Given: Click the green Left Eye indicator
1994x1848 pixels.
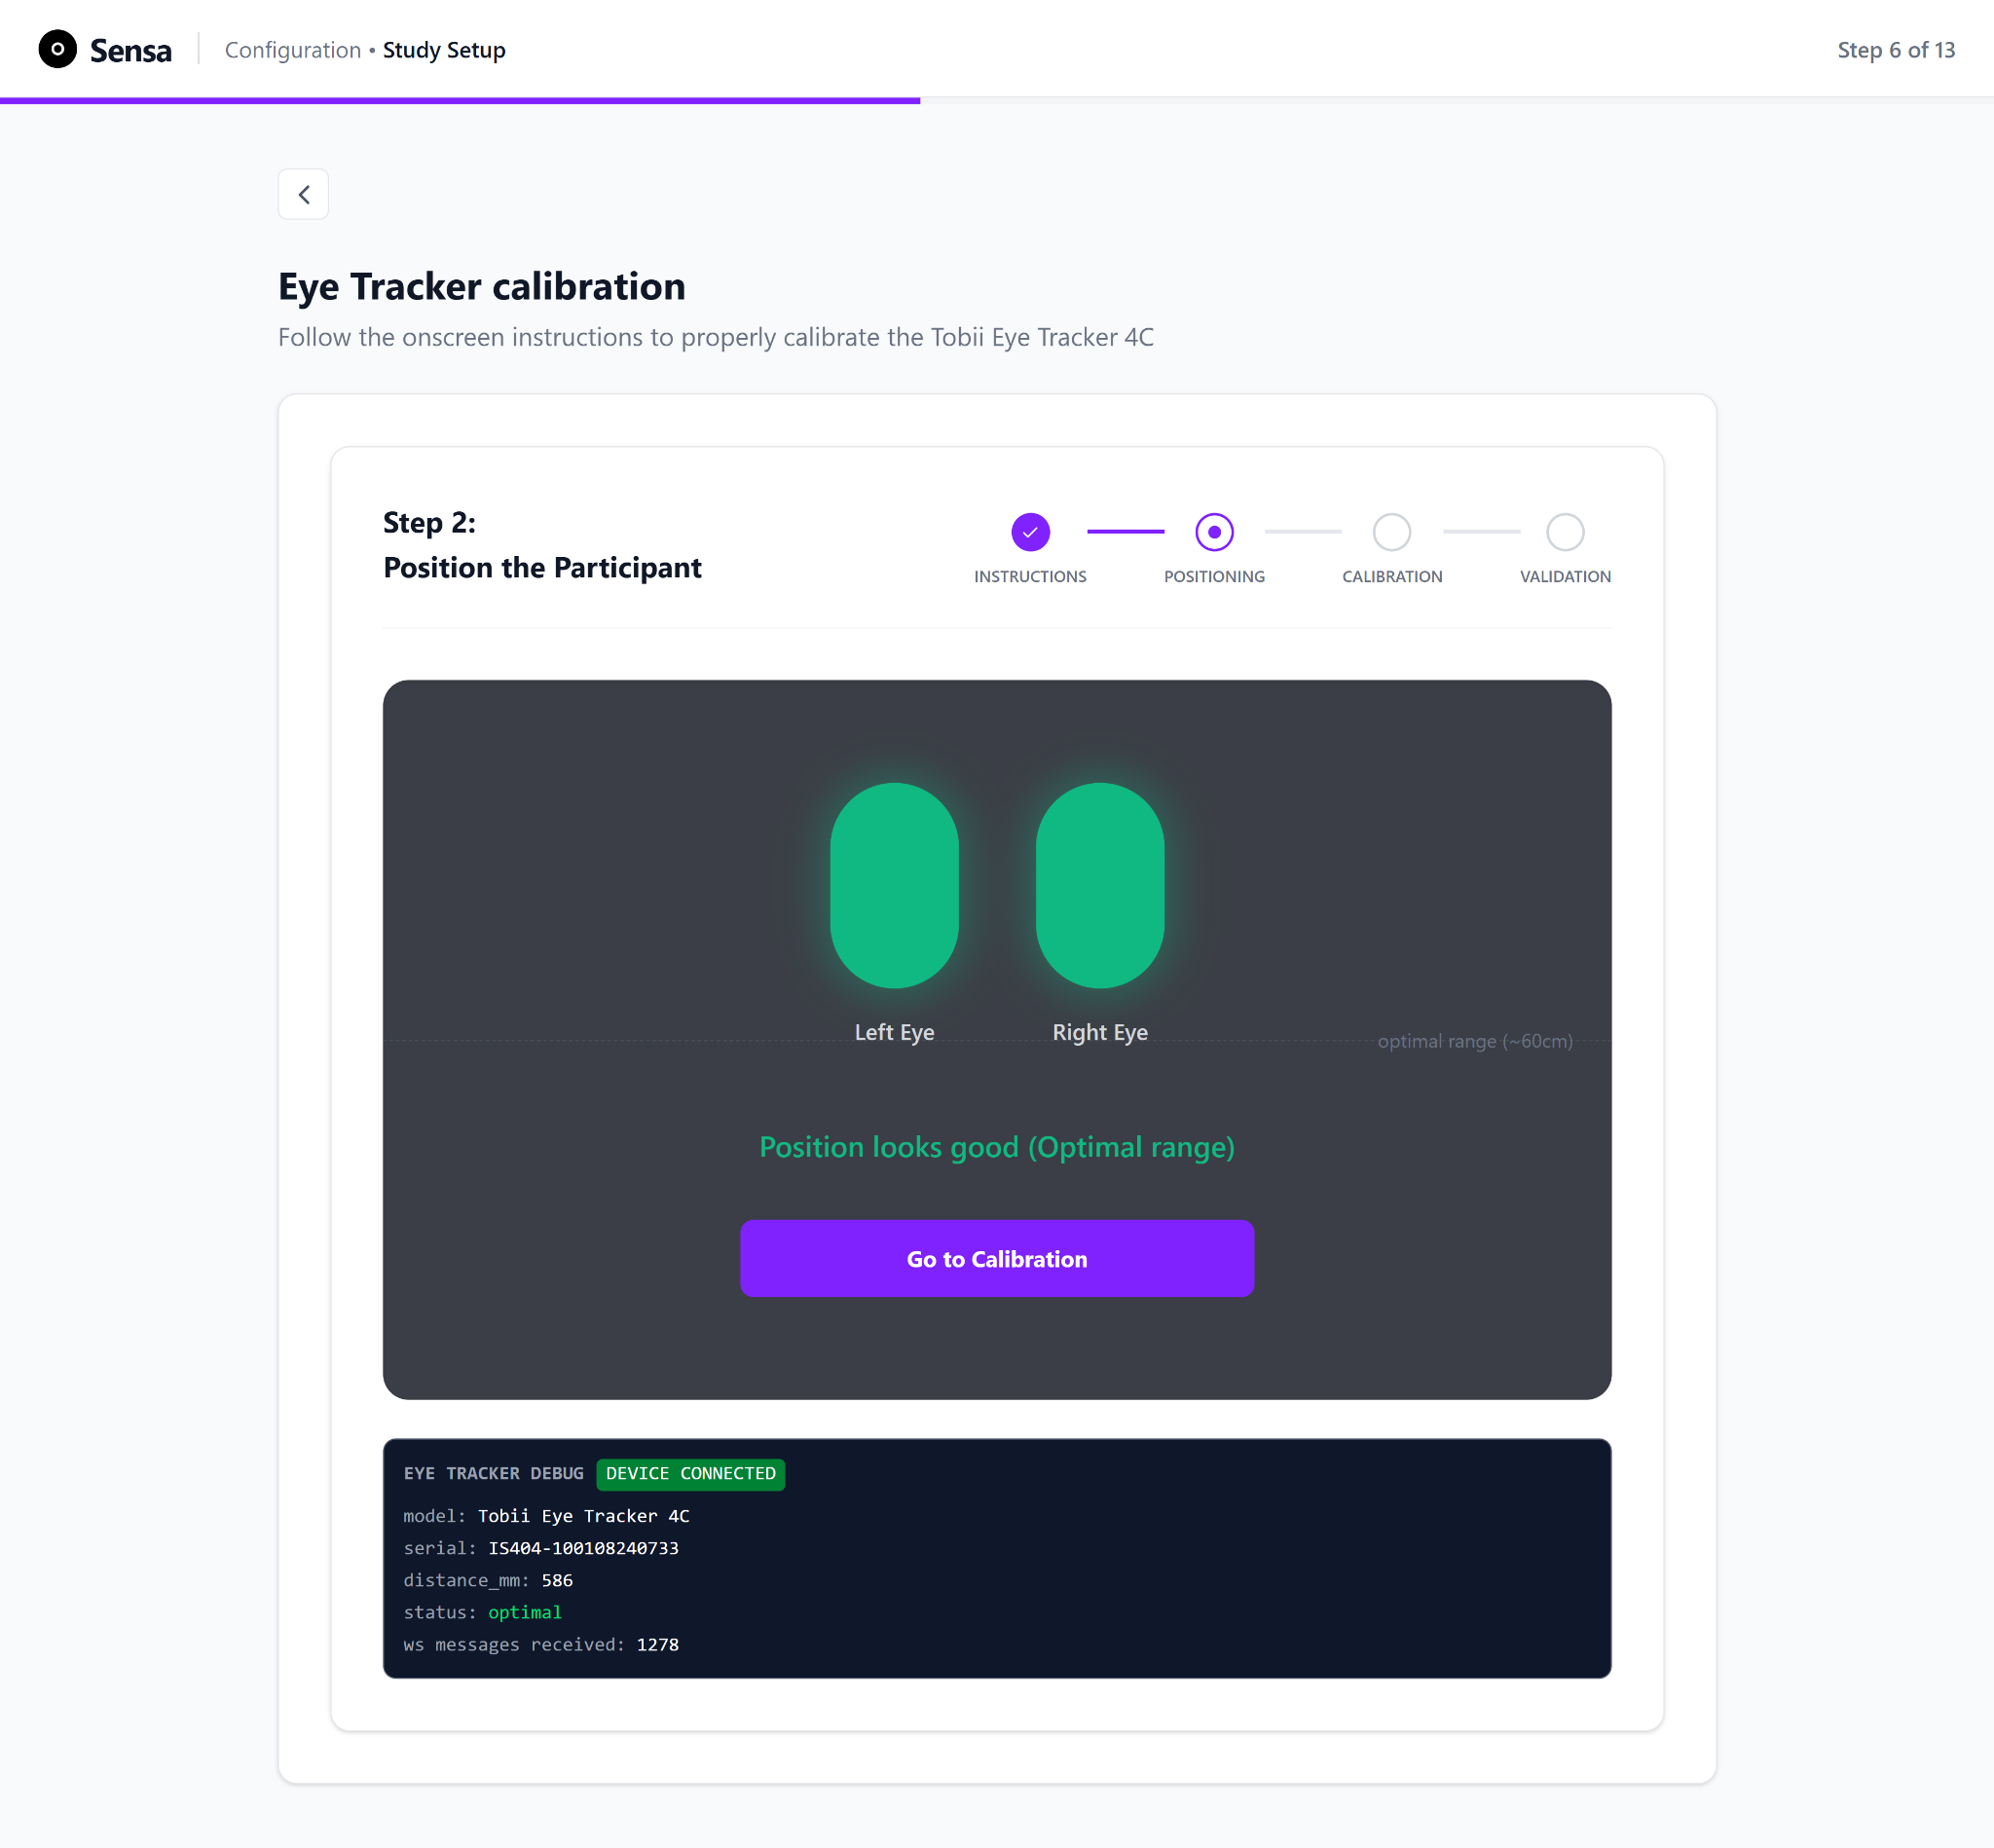Looking at the screenshot, I should click(x=894, y=885).
